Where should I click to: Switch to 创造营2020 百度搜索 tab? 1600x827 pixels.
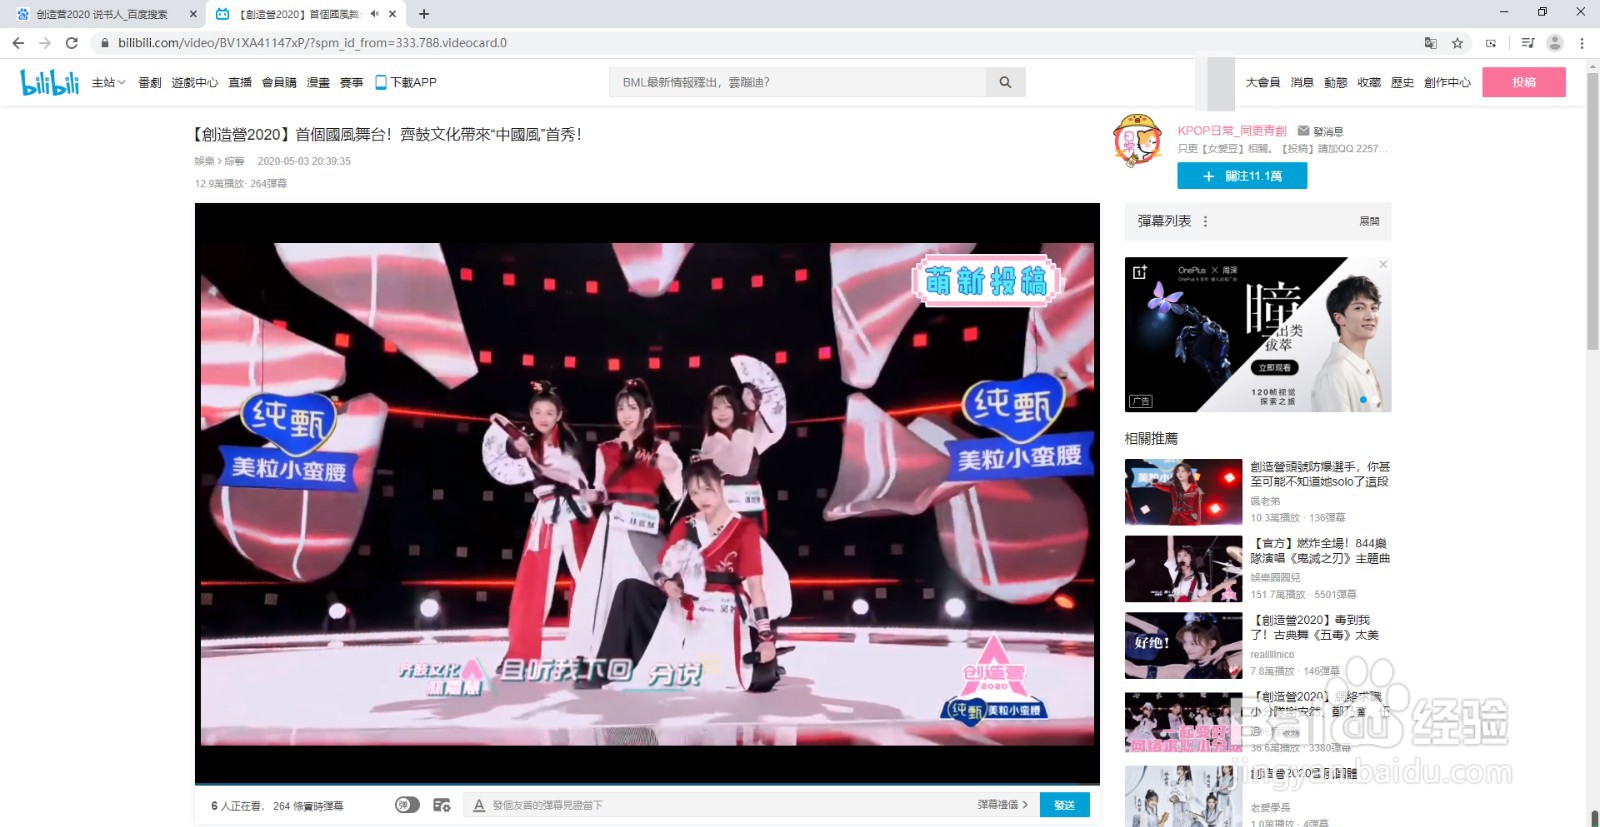tap(102, 14)
